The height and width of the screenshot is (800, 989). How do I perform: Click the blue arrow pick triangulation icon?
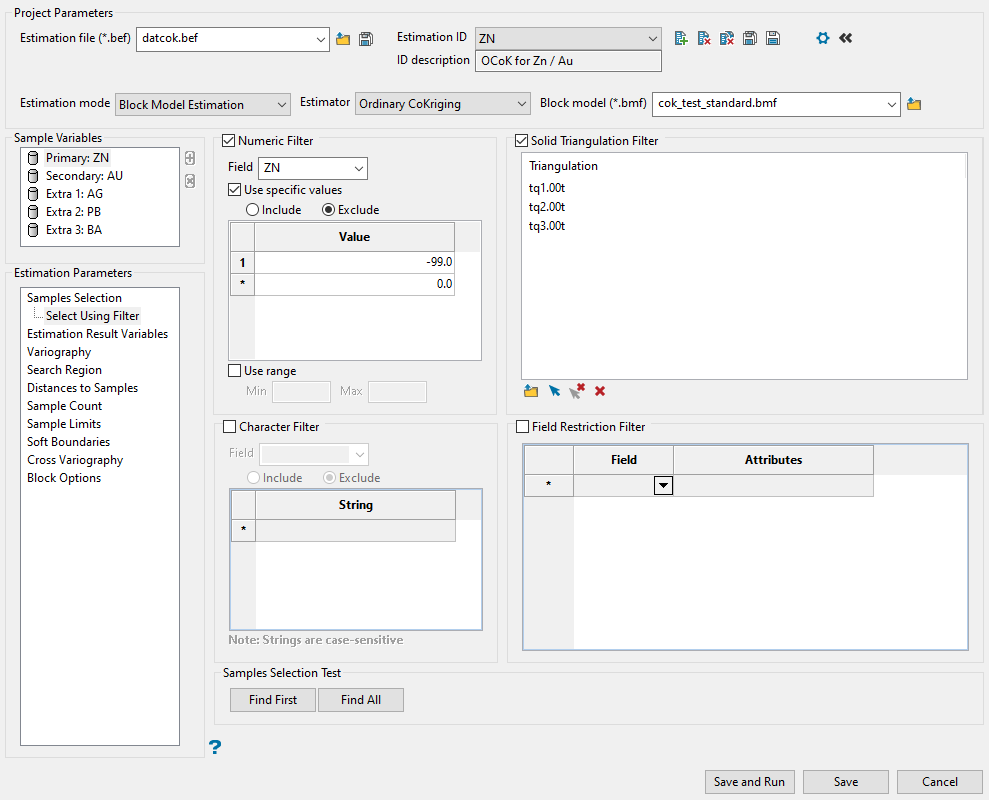[x=554, y=391]
